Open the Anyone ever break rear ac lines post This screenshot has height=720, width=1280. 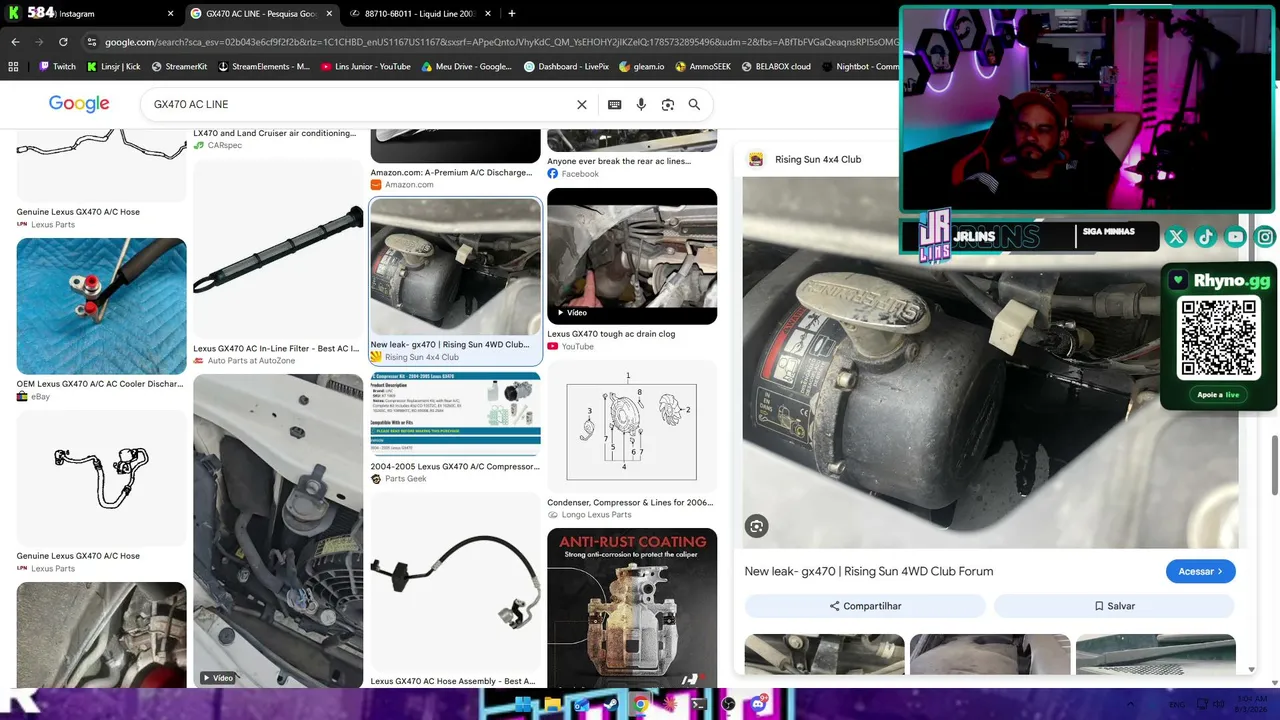coord(619,161)
